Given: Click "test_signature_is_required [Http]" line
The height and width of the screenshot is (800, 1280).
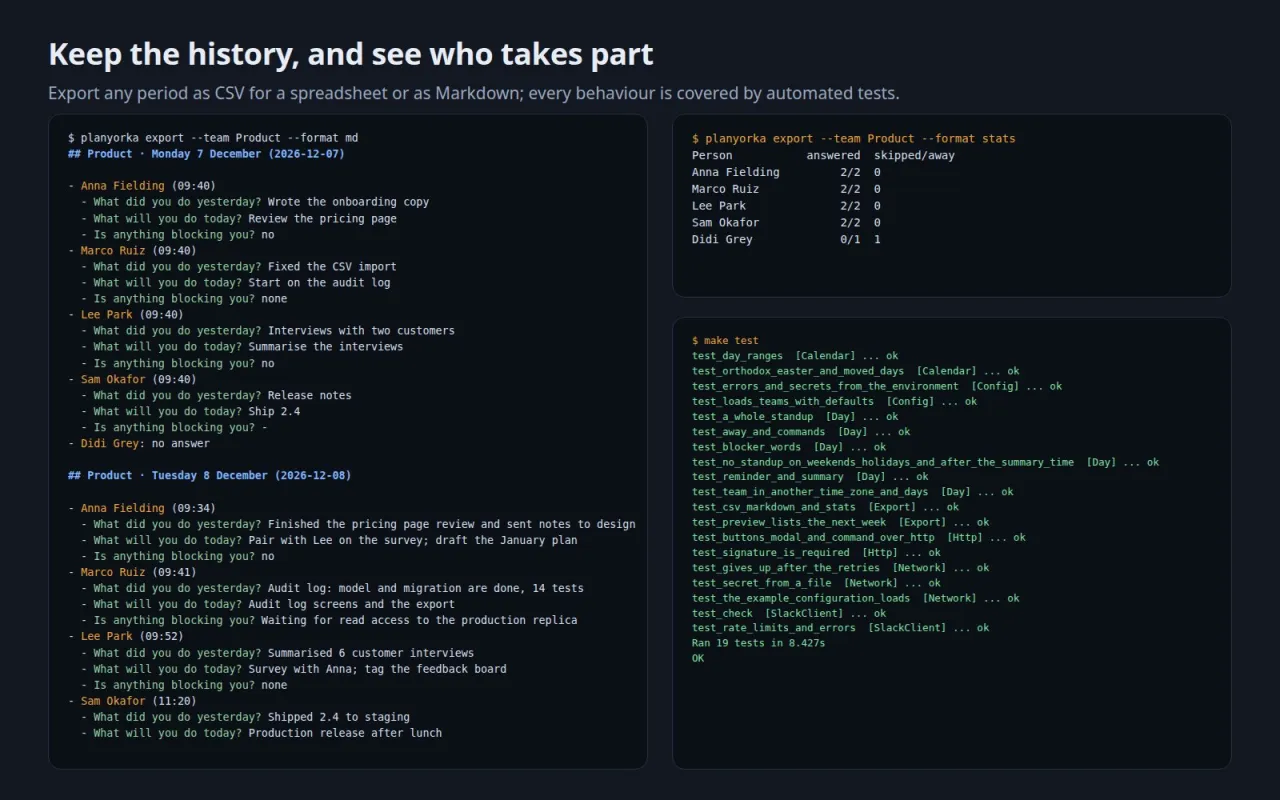Looking at the screenshot, I should coord(816,552).
